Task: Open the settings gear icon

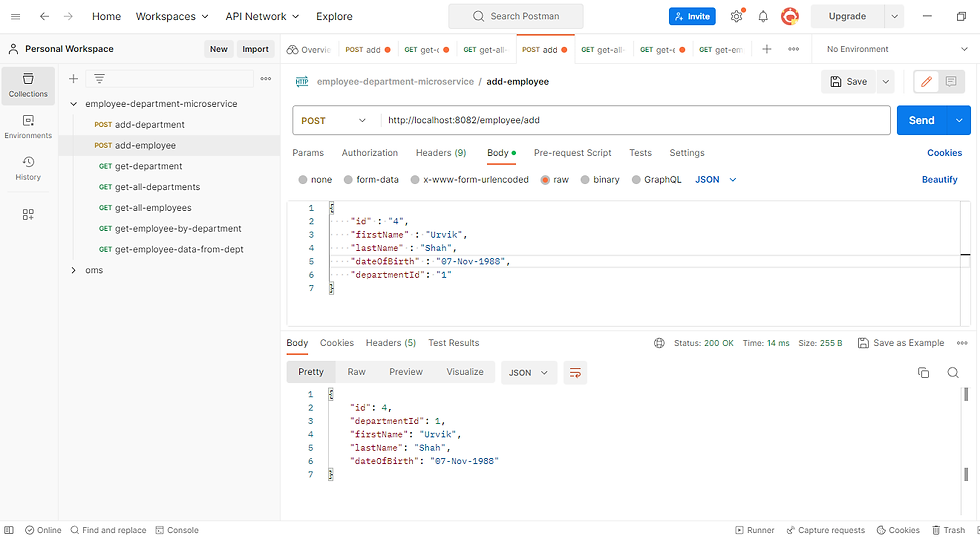Action: click(737, 16)
